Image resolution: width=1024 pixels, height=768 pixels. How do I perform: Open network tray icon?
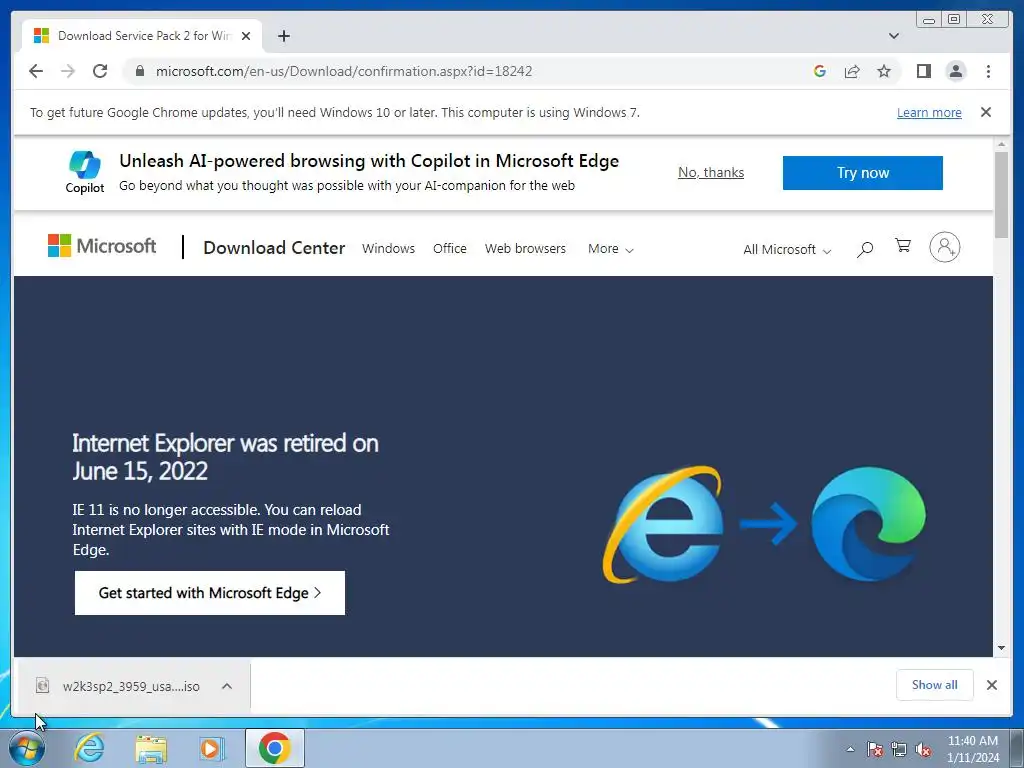[899, 749]
